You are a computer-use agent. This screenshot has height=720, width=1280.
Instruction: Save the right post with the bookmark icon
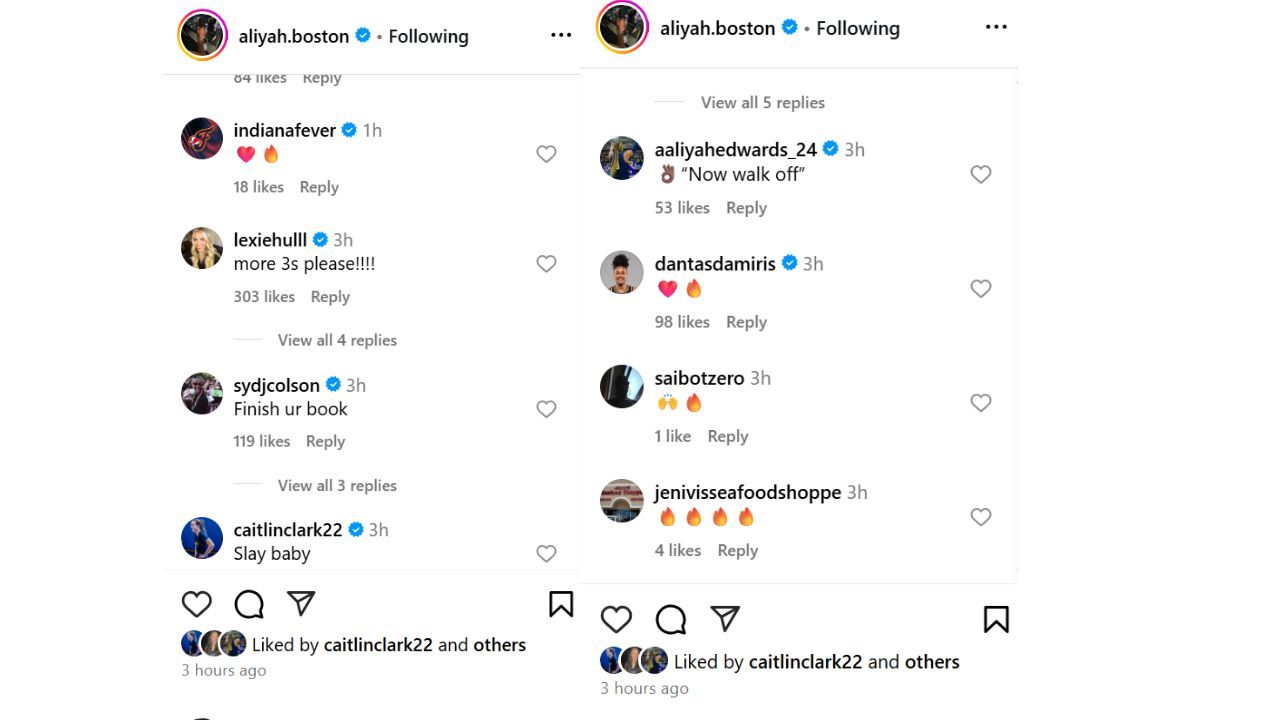pos(995,620)
